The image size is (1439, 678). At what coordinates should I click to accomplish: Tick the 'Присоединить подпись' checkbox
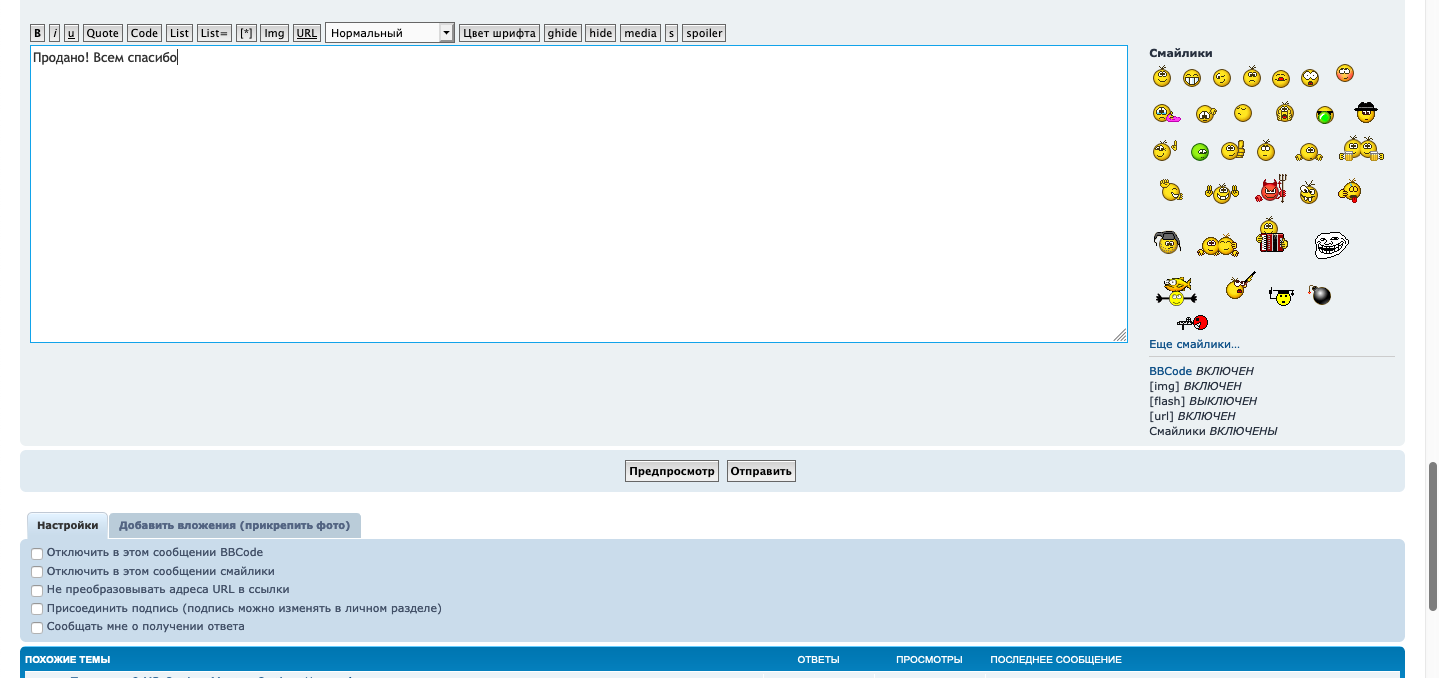(37, 609)
